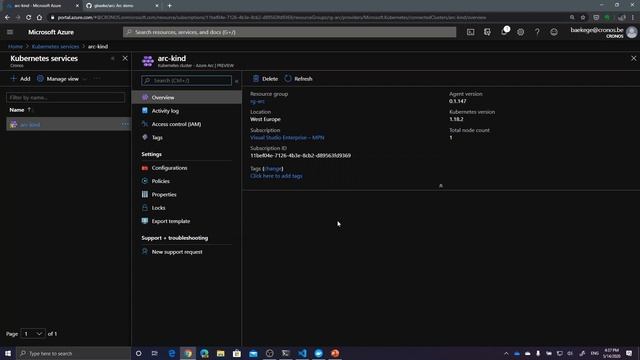Open Manage view options
640x360 pixels.
coord(58,79)
